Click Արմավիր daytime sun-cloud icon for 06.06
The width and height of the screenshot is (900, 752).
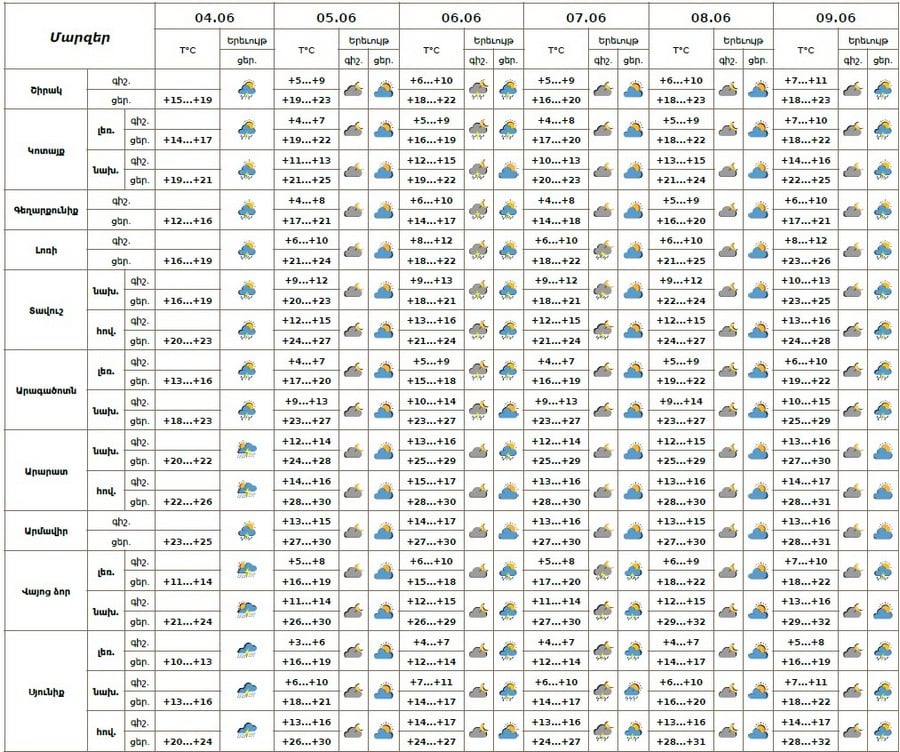[x=508, y=532]
